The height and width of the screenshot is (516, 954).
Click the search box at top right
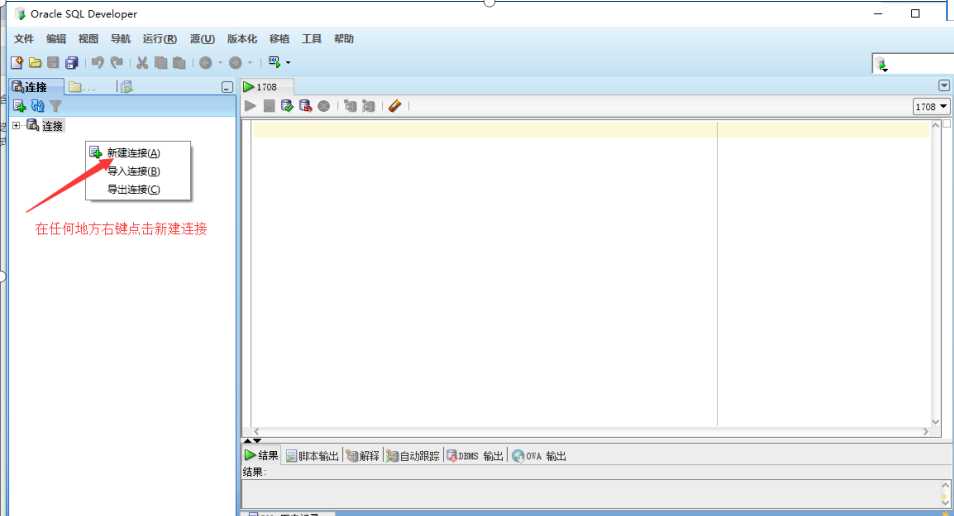[x=913, y=64]
